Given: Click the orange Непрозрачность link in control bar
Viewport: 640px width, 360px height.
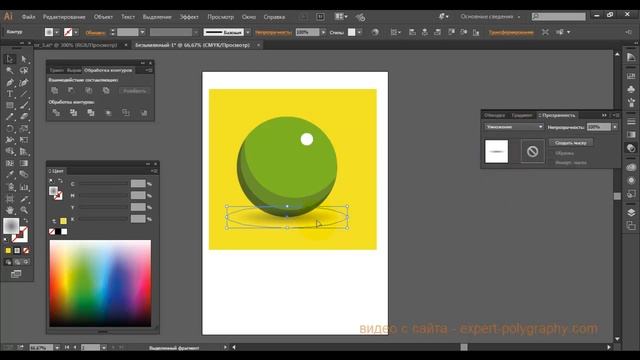Looking at the screenshot, I should pos(273,32).
